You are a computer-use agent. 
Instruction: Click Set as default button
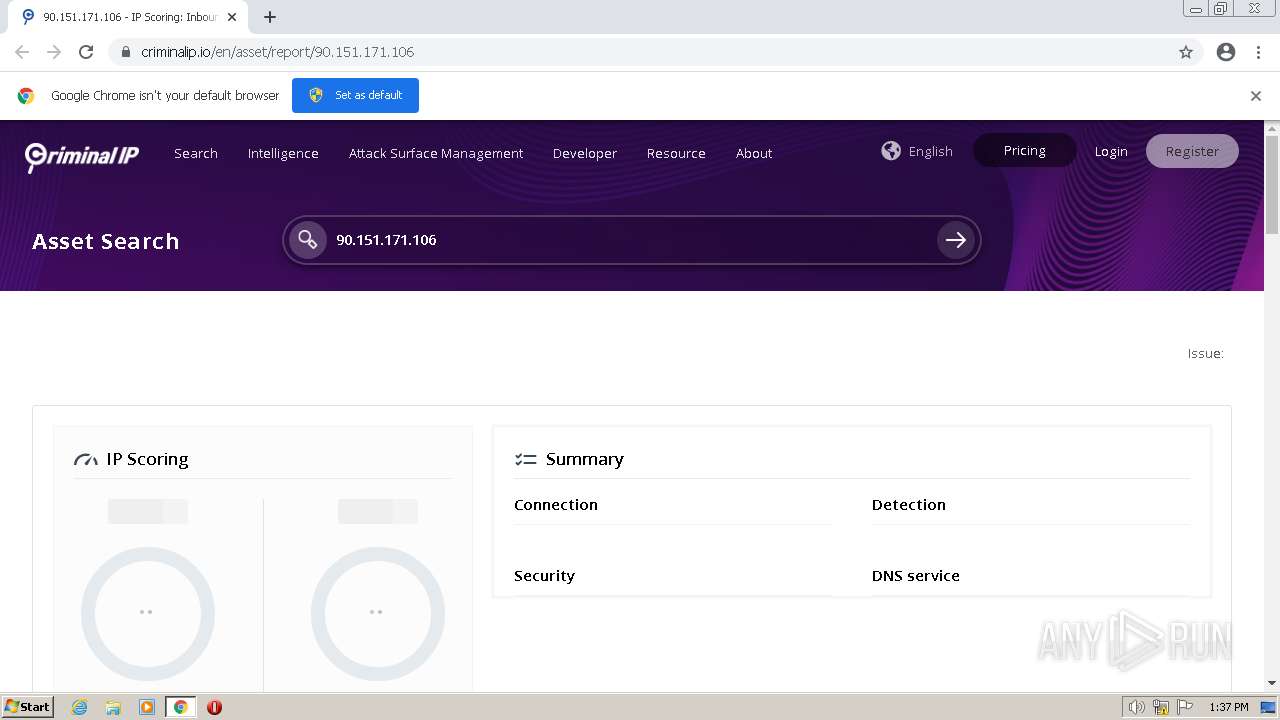tap(355, 95)
